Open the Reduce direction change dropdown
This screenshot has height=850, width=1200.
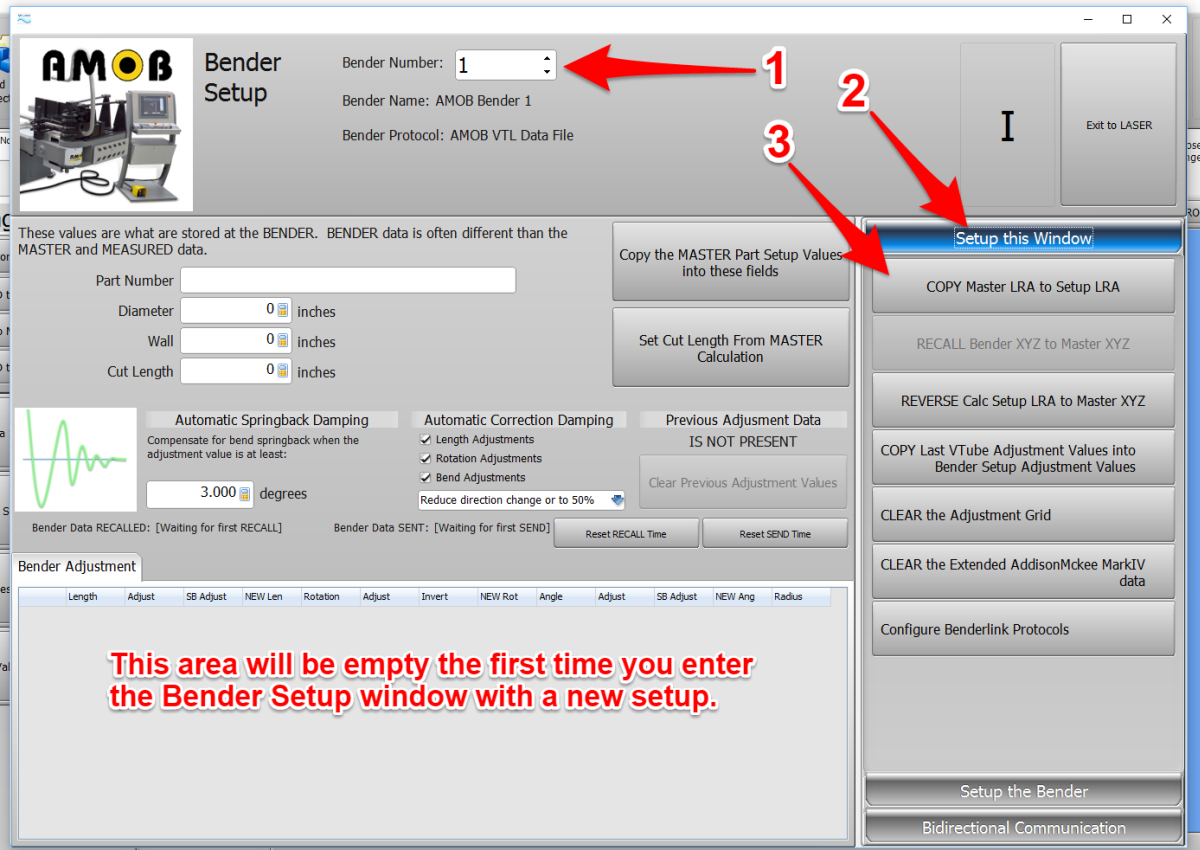(617, 499)
